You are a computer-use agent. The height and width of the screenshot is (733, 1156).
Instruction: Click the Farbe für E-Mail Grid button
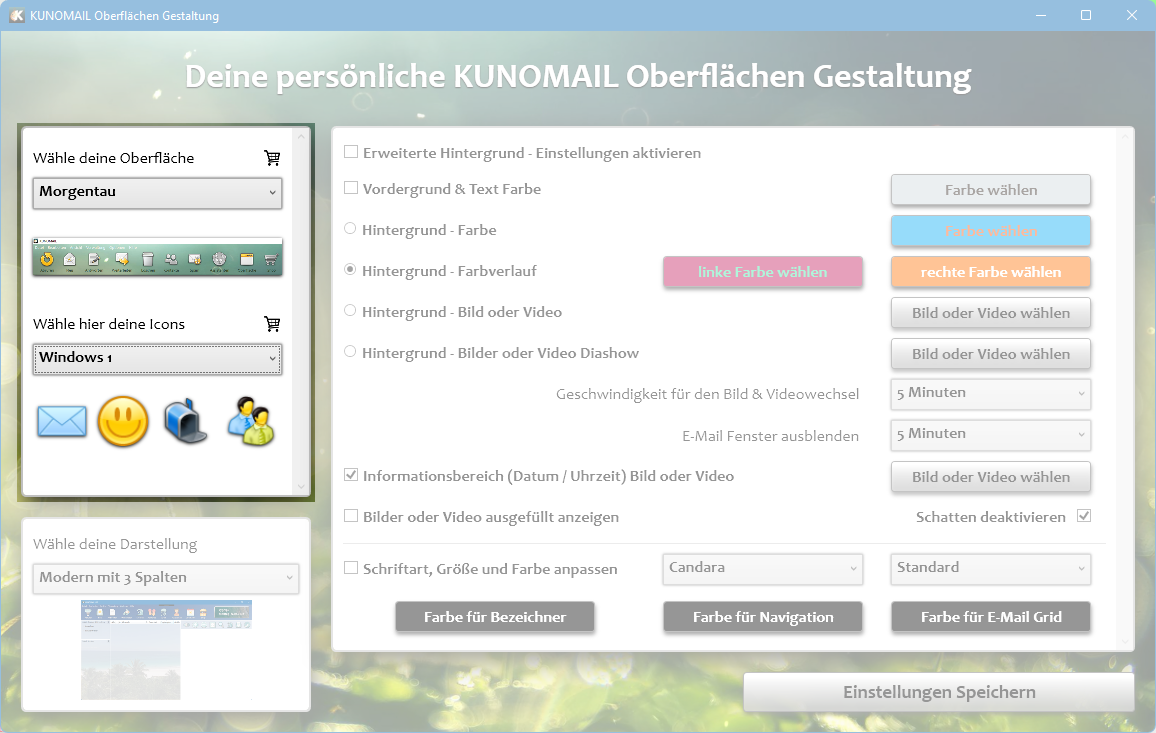tap(991, 617)
